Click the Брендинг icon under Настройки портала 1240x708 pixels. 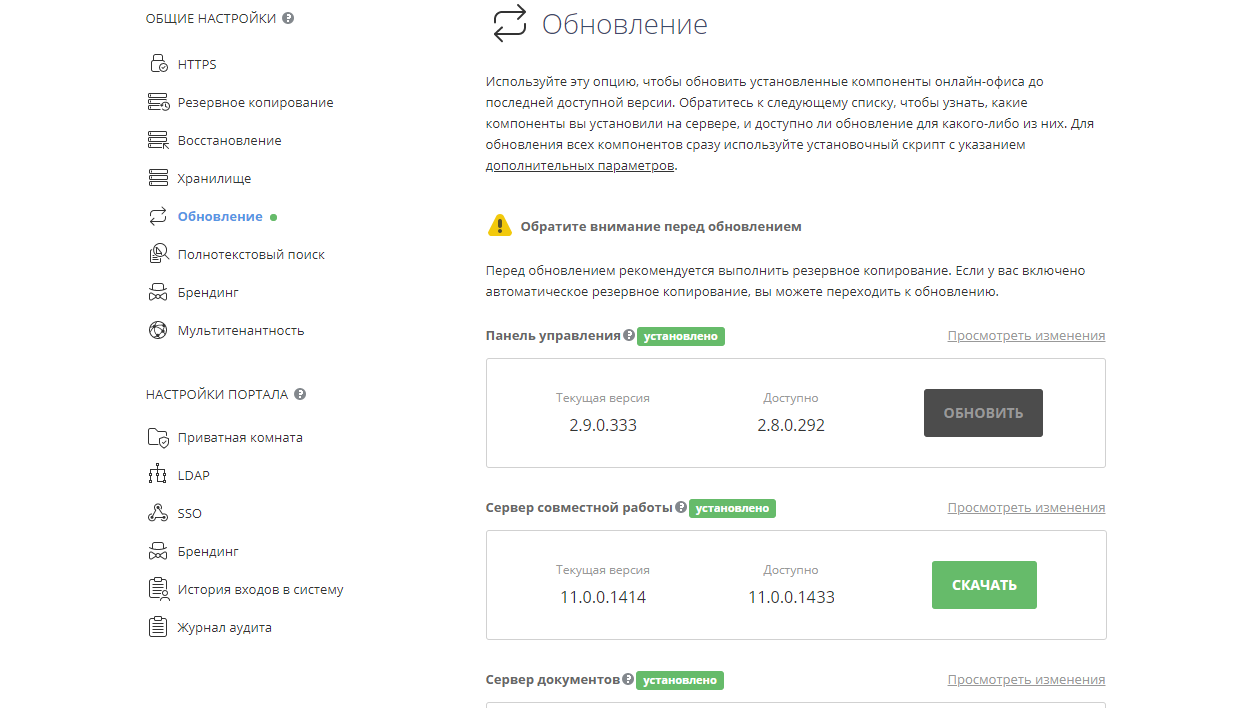coord(158,551)
